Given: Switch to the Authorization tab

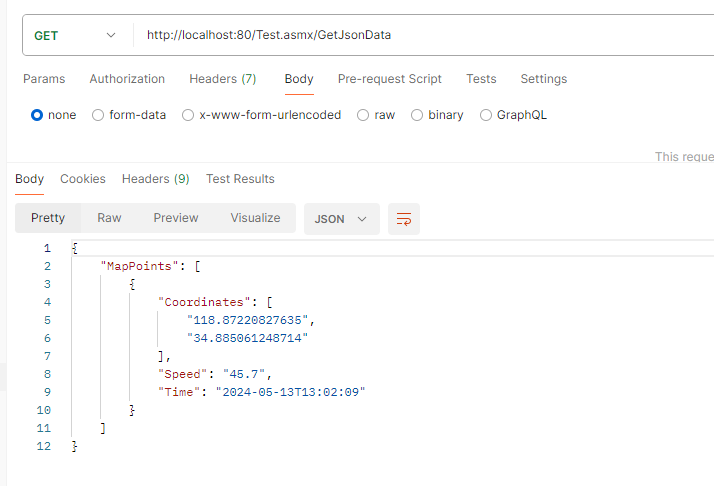Looking at the screenshot, I should 127,79.
